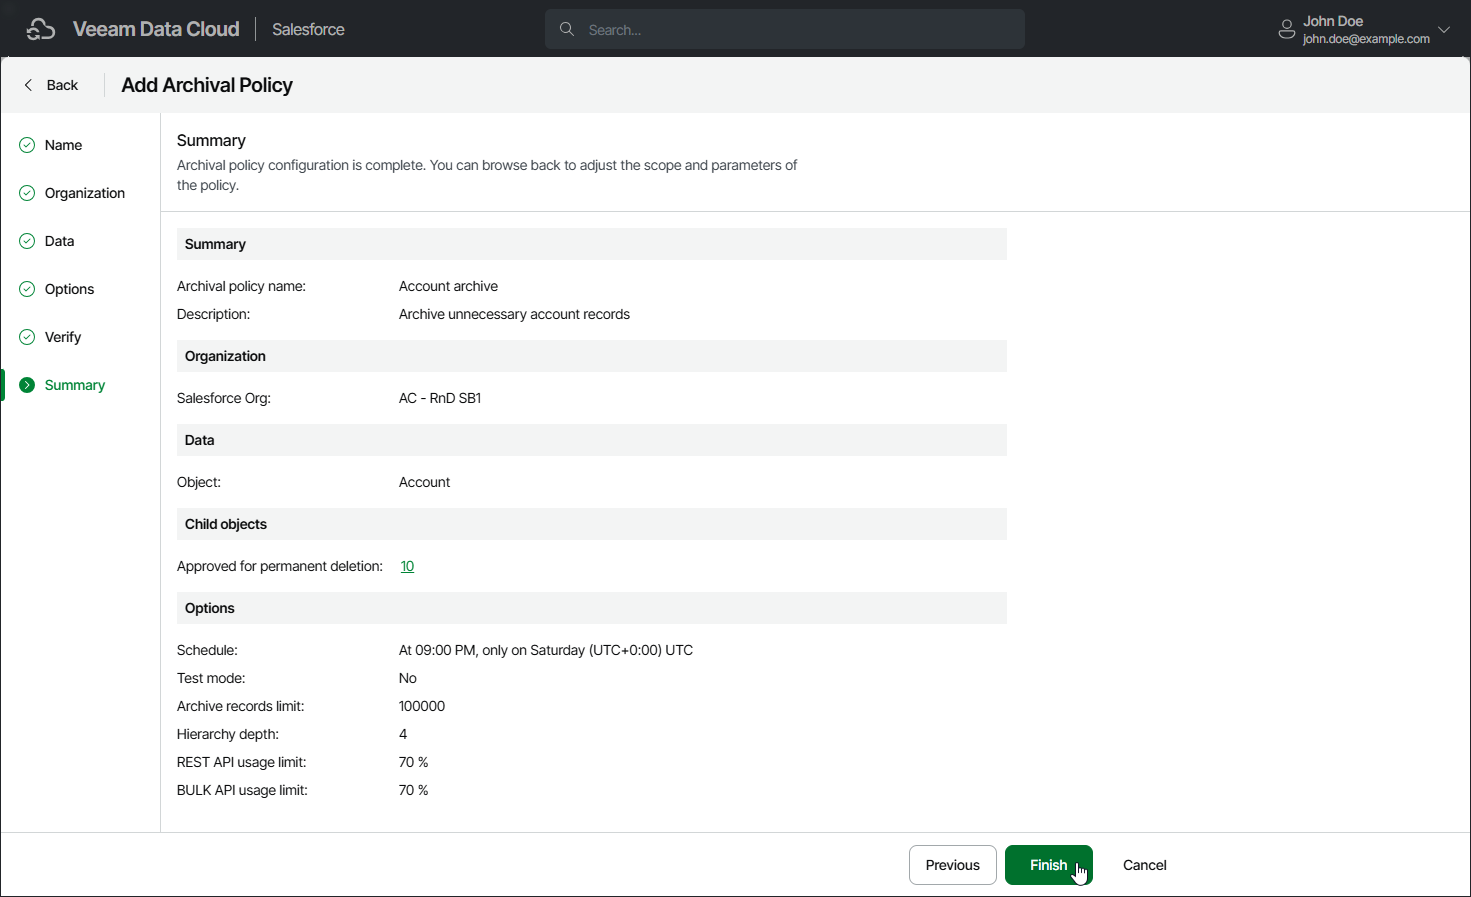Click the Hierarchy depth value '4'
Image resolution: width=1471 pixels, height=897 pixels.
click(x=403, y=734)
